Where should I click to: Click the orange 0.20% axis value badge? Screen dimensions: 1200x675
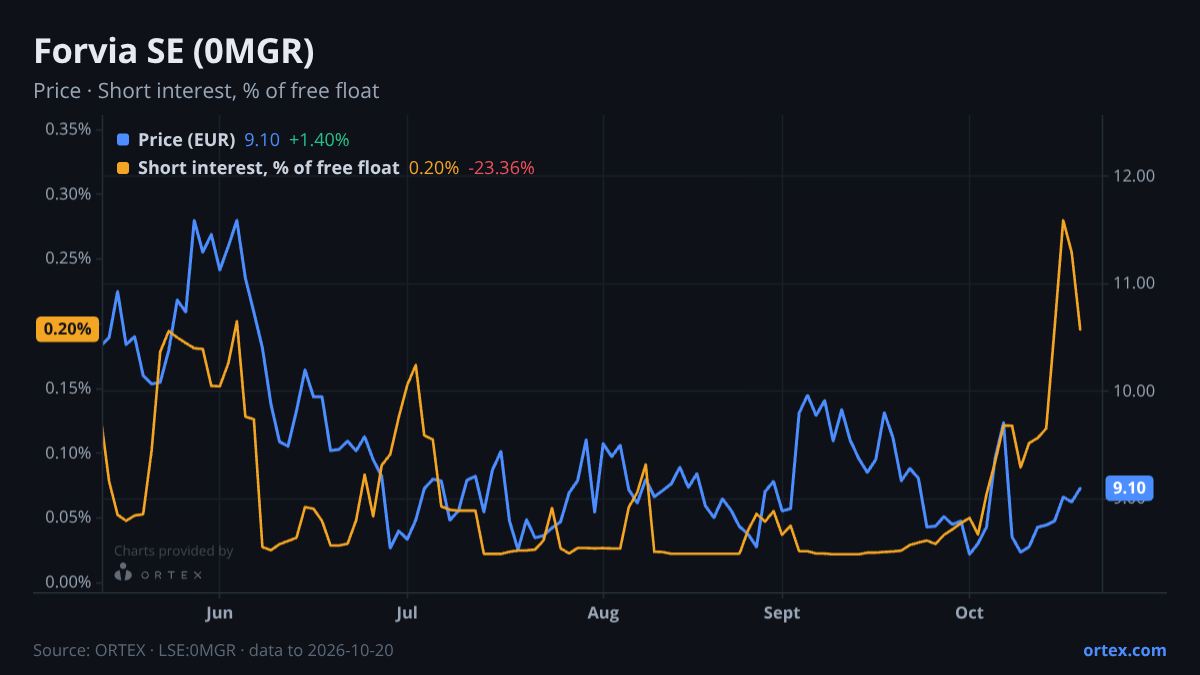pyautogui.click(x=66, y=329)
